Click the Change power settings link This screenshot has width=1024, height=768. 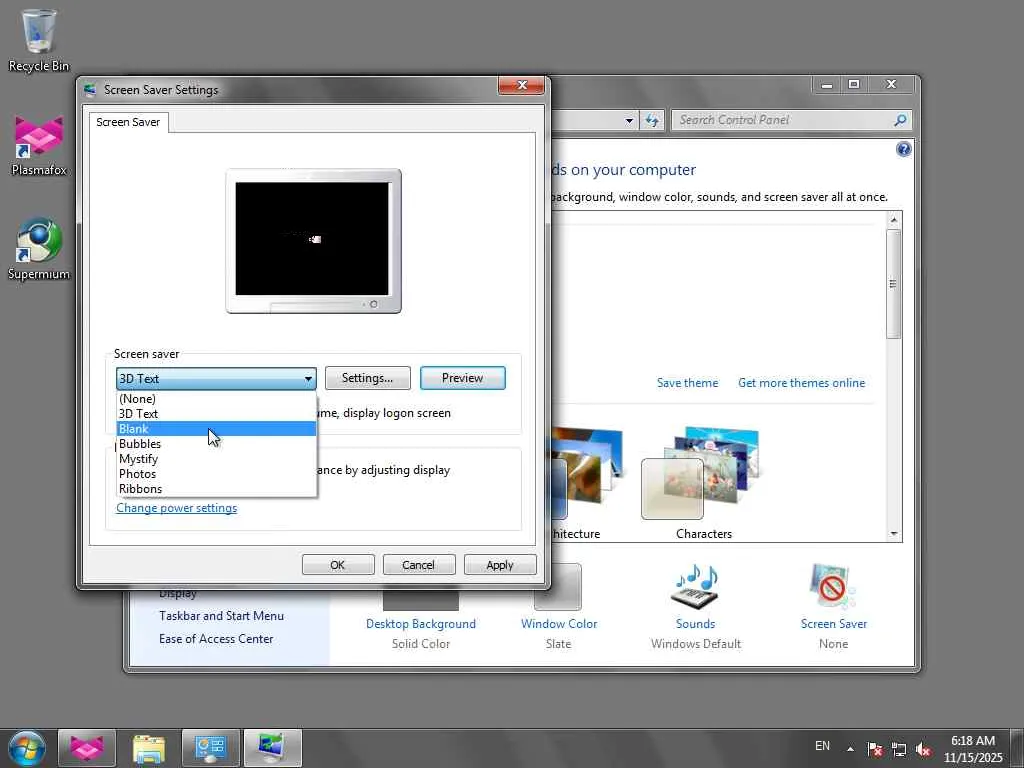tap(176, 508)
